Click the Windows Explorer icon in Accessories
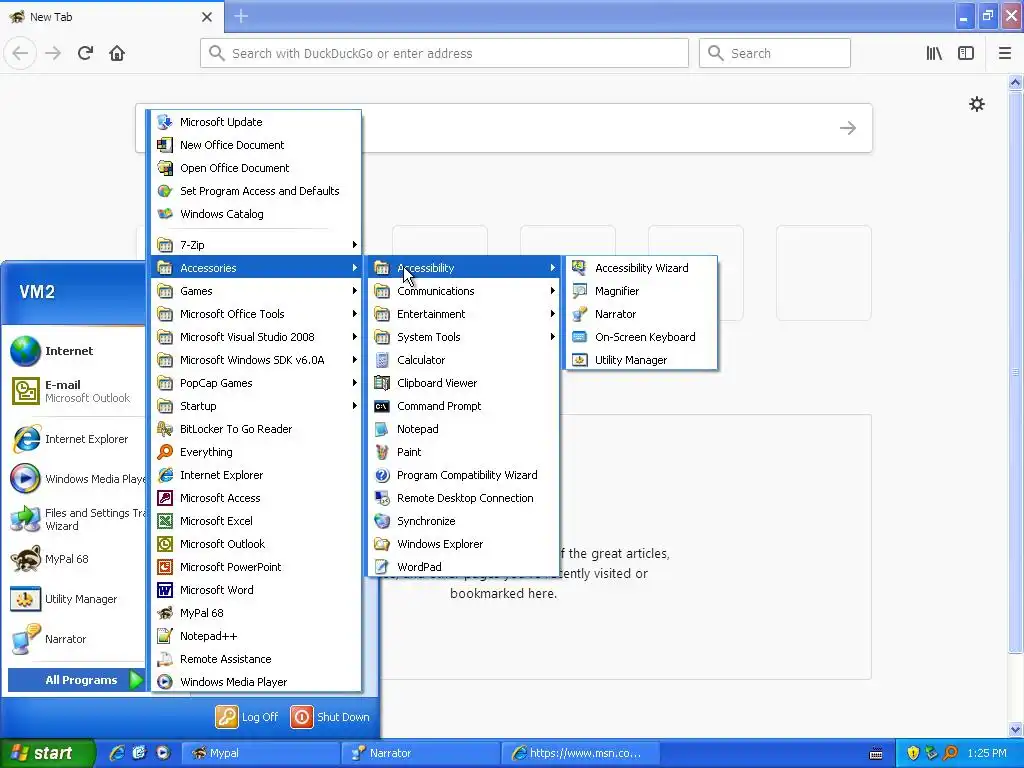Screen dimensions: 1024x768 point(382,544)
